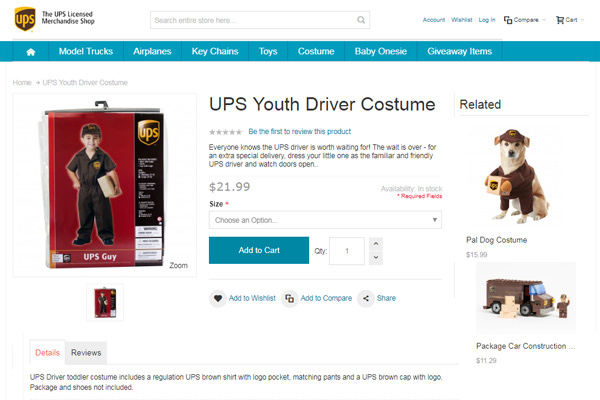Click the Share icon

[x=366, y=298]
